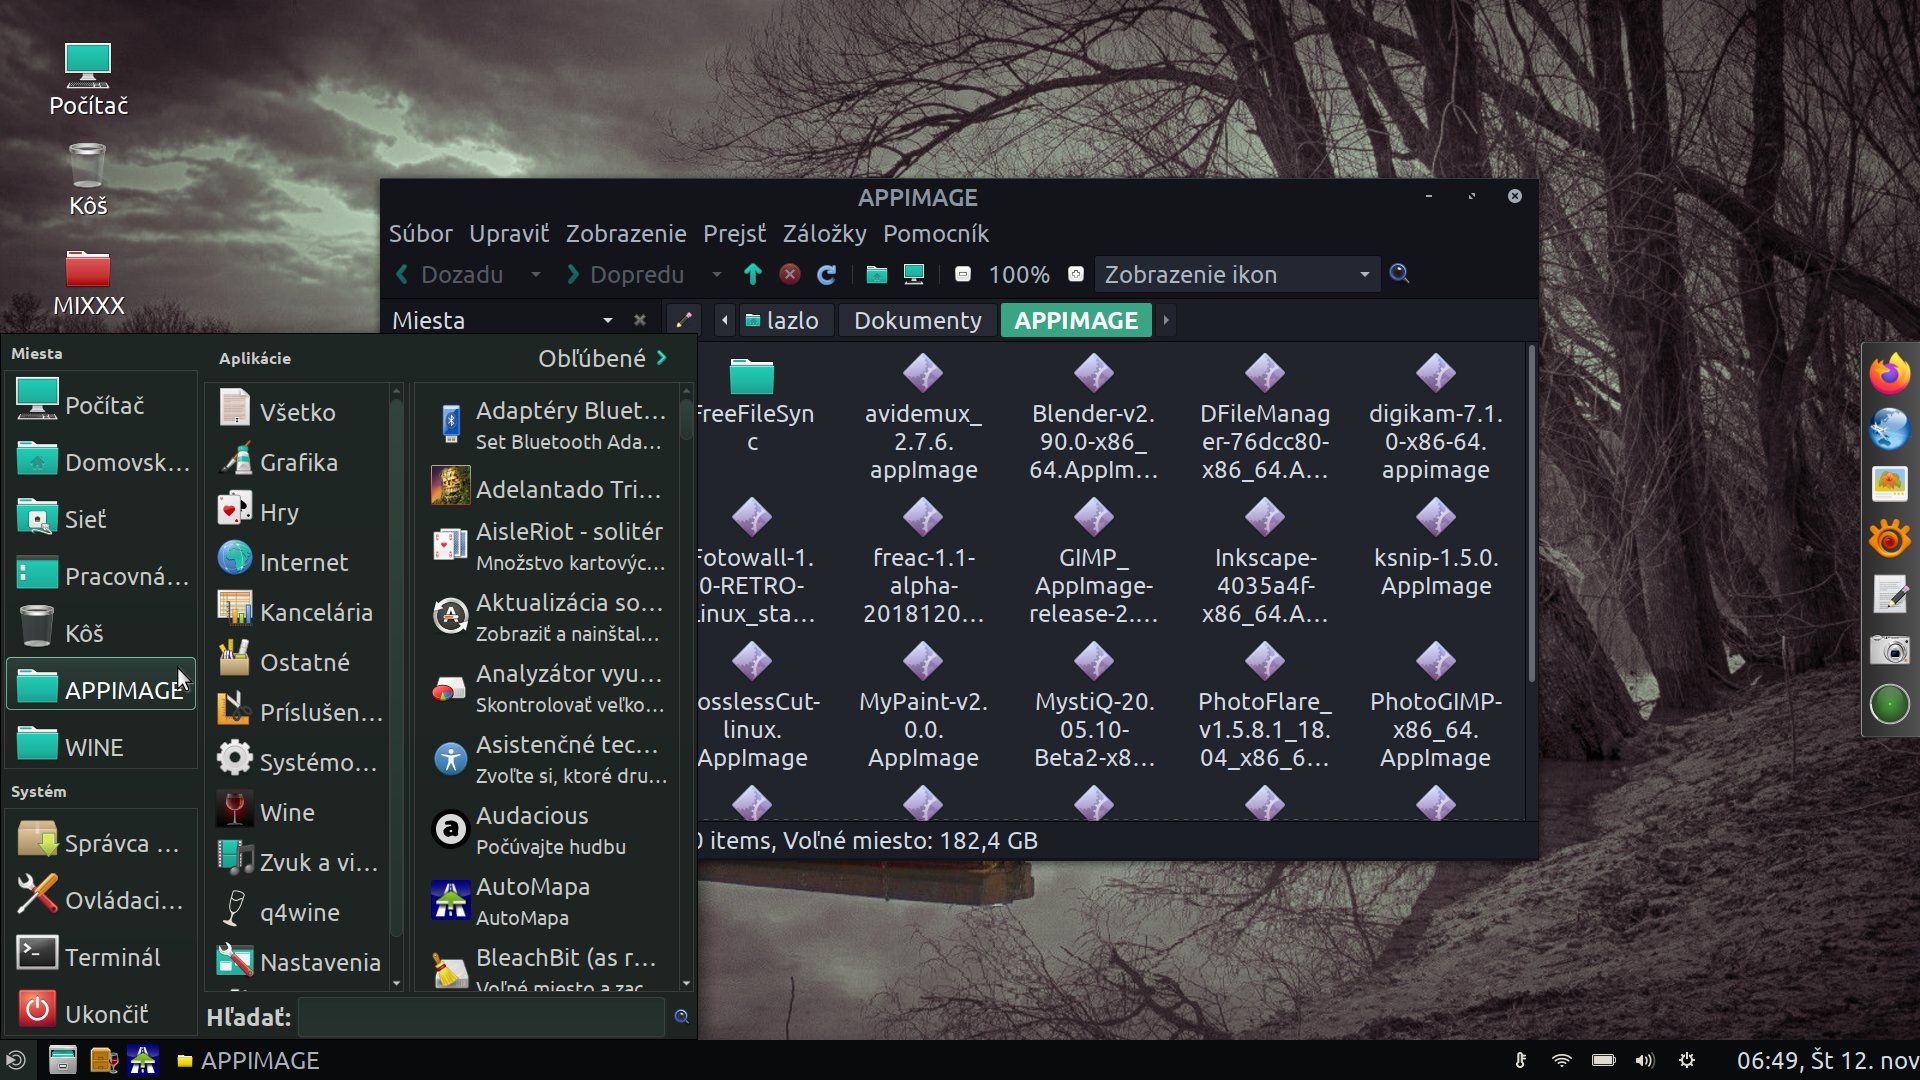
Task: Select the Grafika category in the menu
Action: pos(298,462)
